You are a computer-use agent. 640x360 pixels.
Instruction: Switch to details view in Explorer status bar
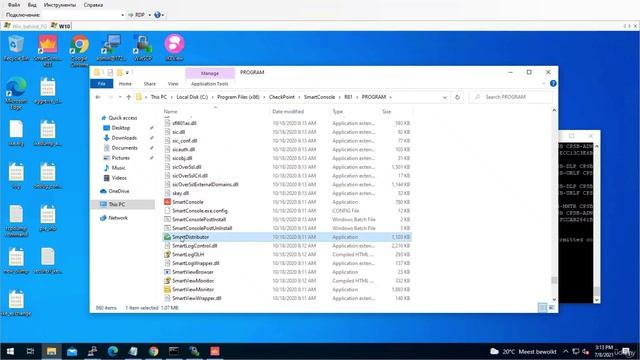542,308
